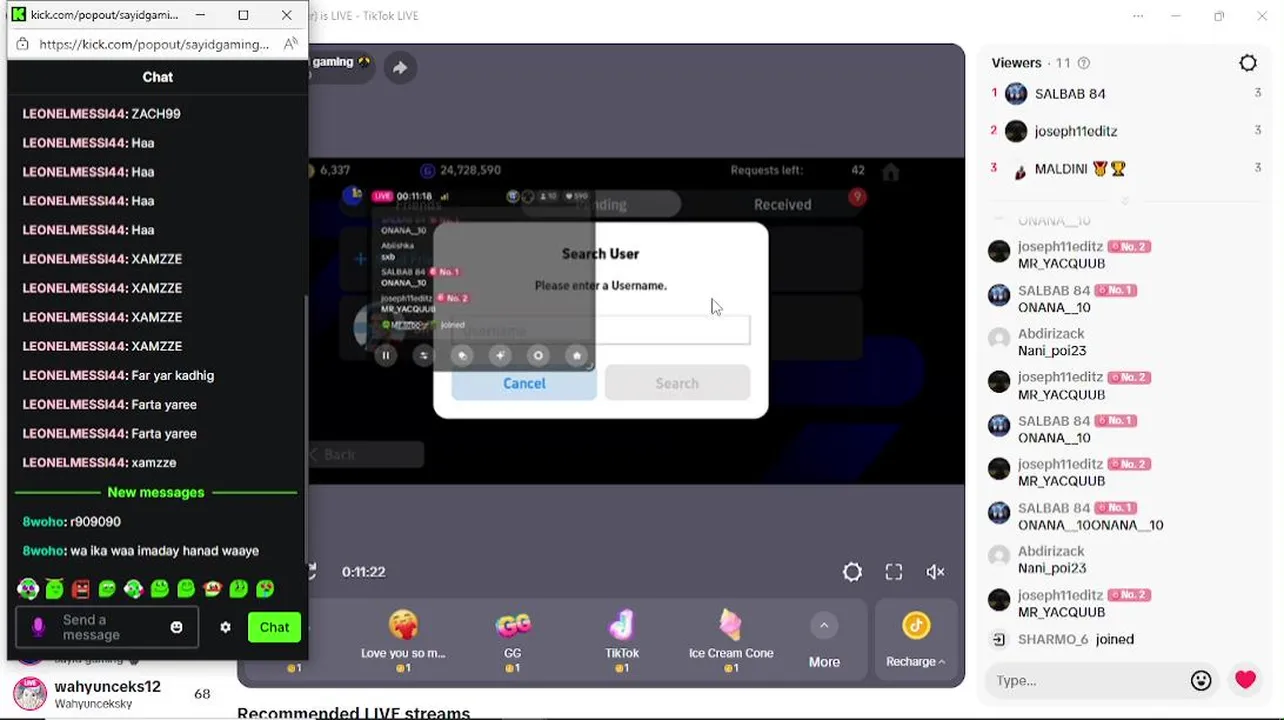
Task: Click the Kick chat settings gear
Action: click(225, 627)
